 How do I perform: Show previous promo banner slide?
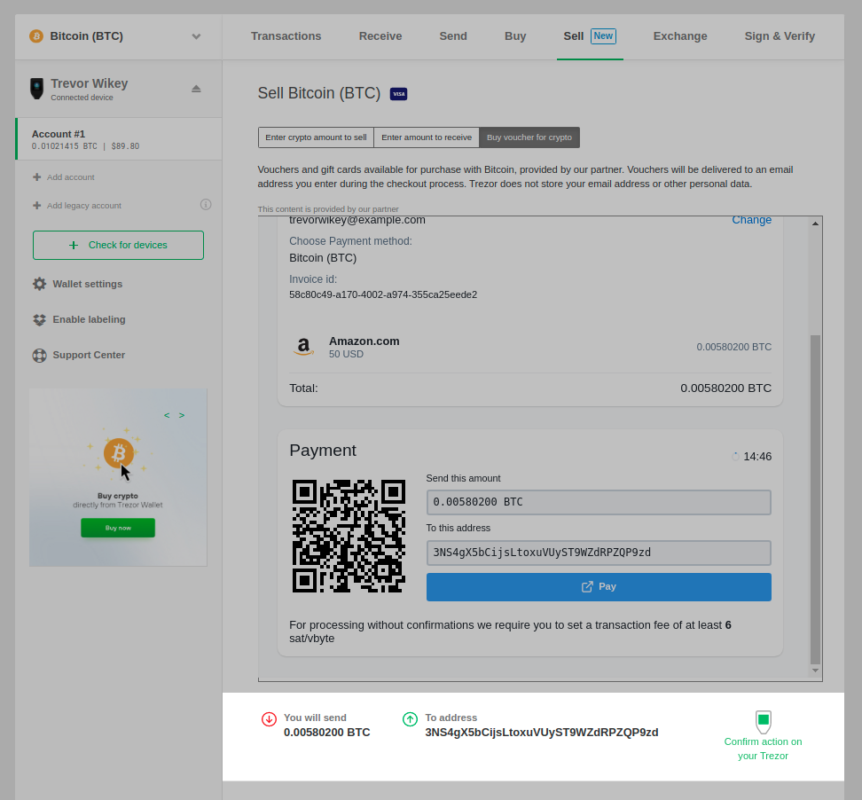167,415
